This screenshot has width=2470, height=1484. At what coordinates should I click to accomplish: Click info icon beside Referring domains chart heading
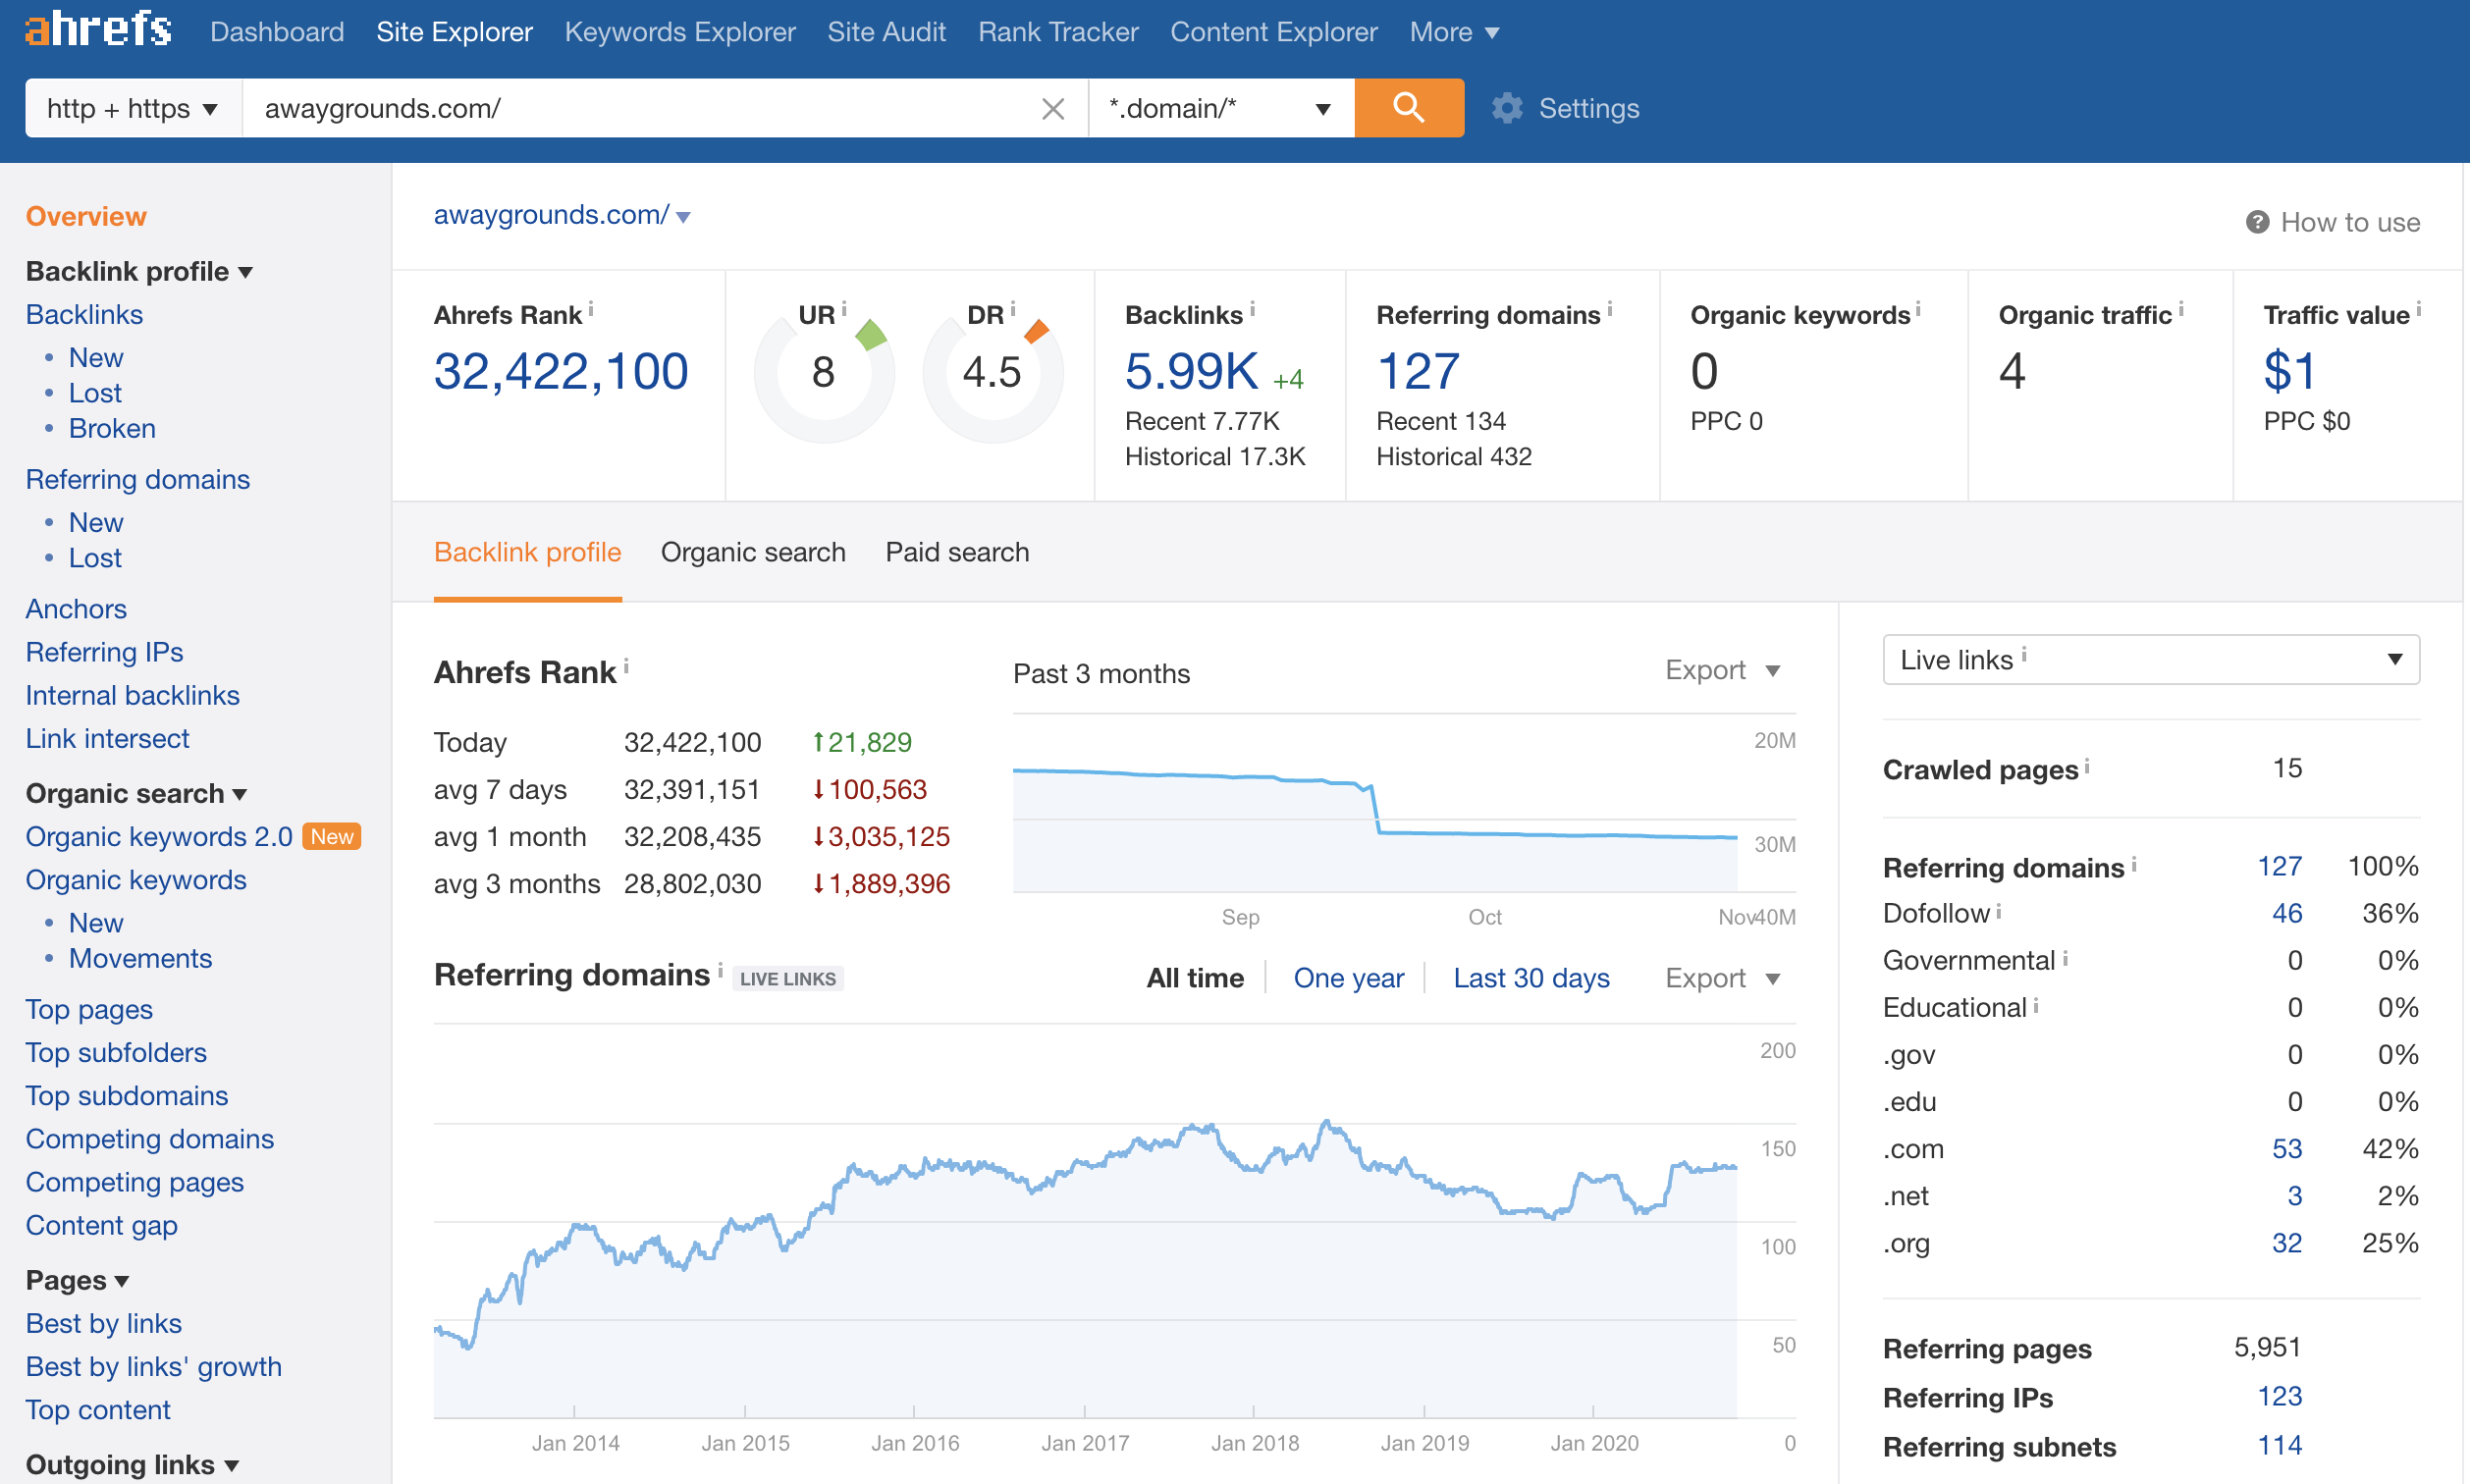[720, 969]
